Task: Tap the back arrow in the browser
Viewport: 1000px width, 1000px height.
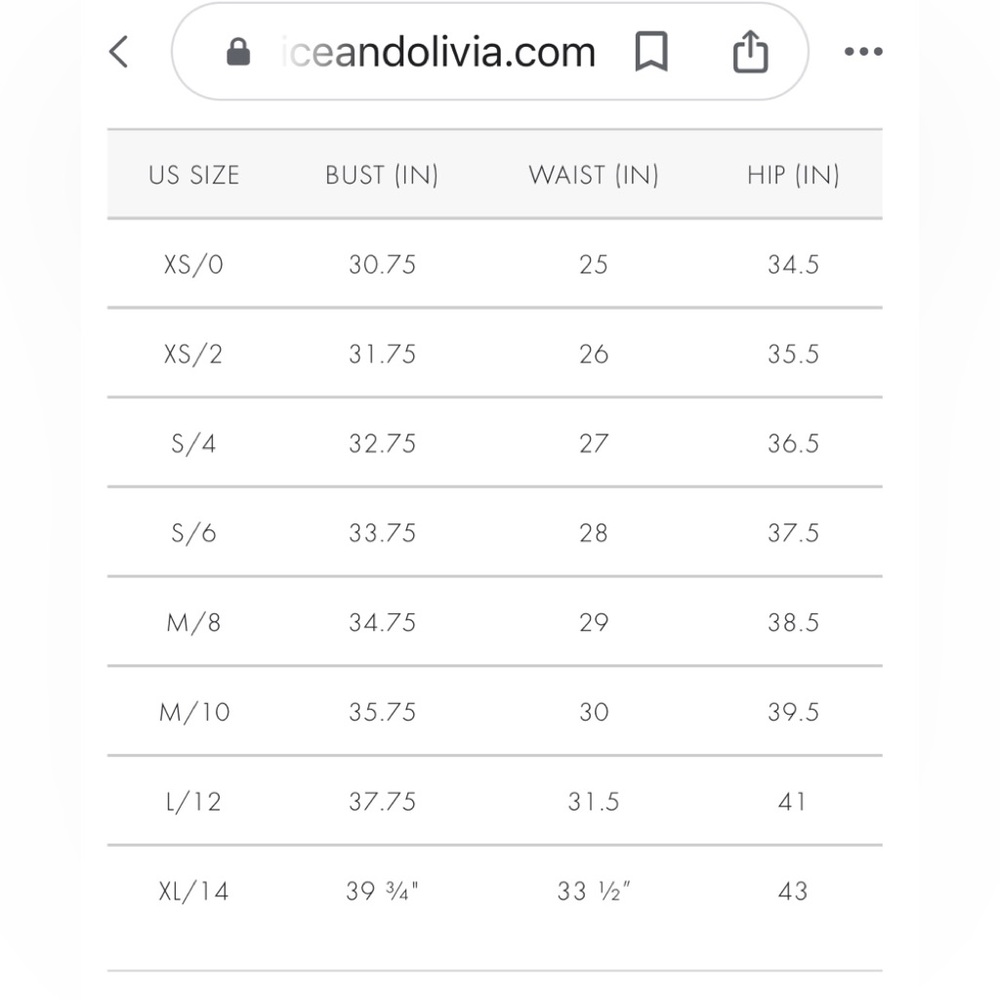Action: 119,51
